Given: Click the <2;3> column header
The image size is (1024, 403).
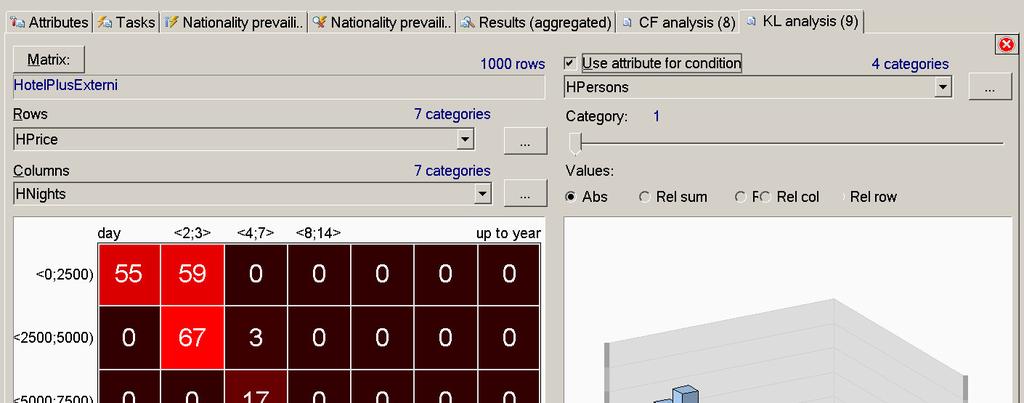Looking at the screenshot, I should [x=192, y=233].
